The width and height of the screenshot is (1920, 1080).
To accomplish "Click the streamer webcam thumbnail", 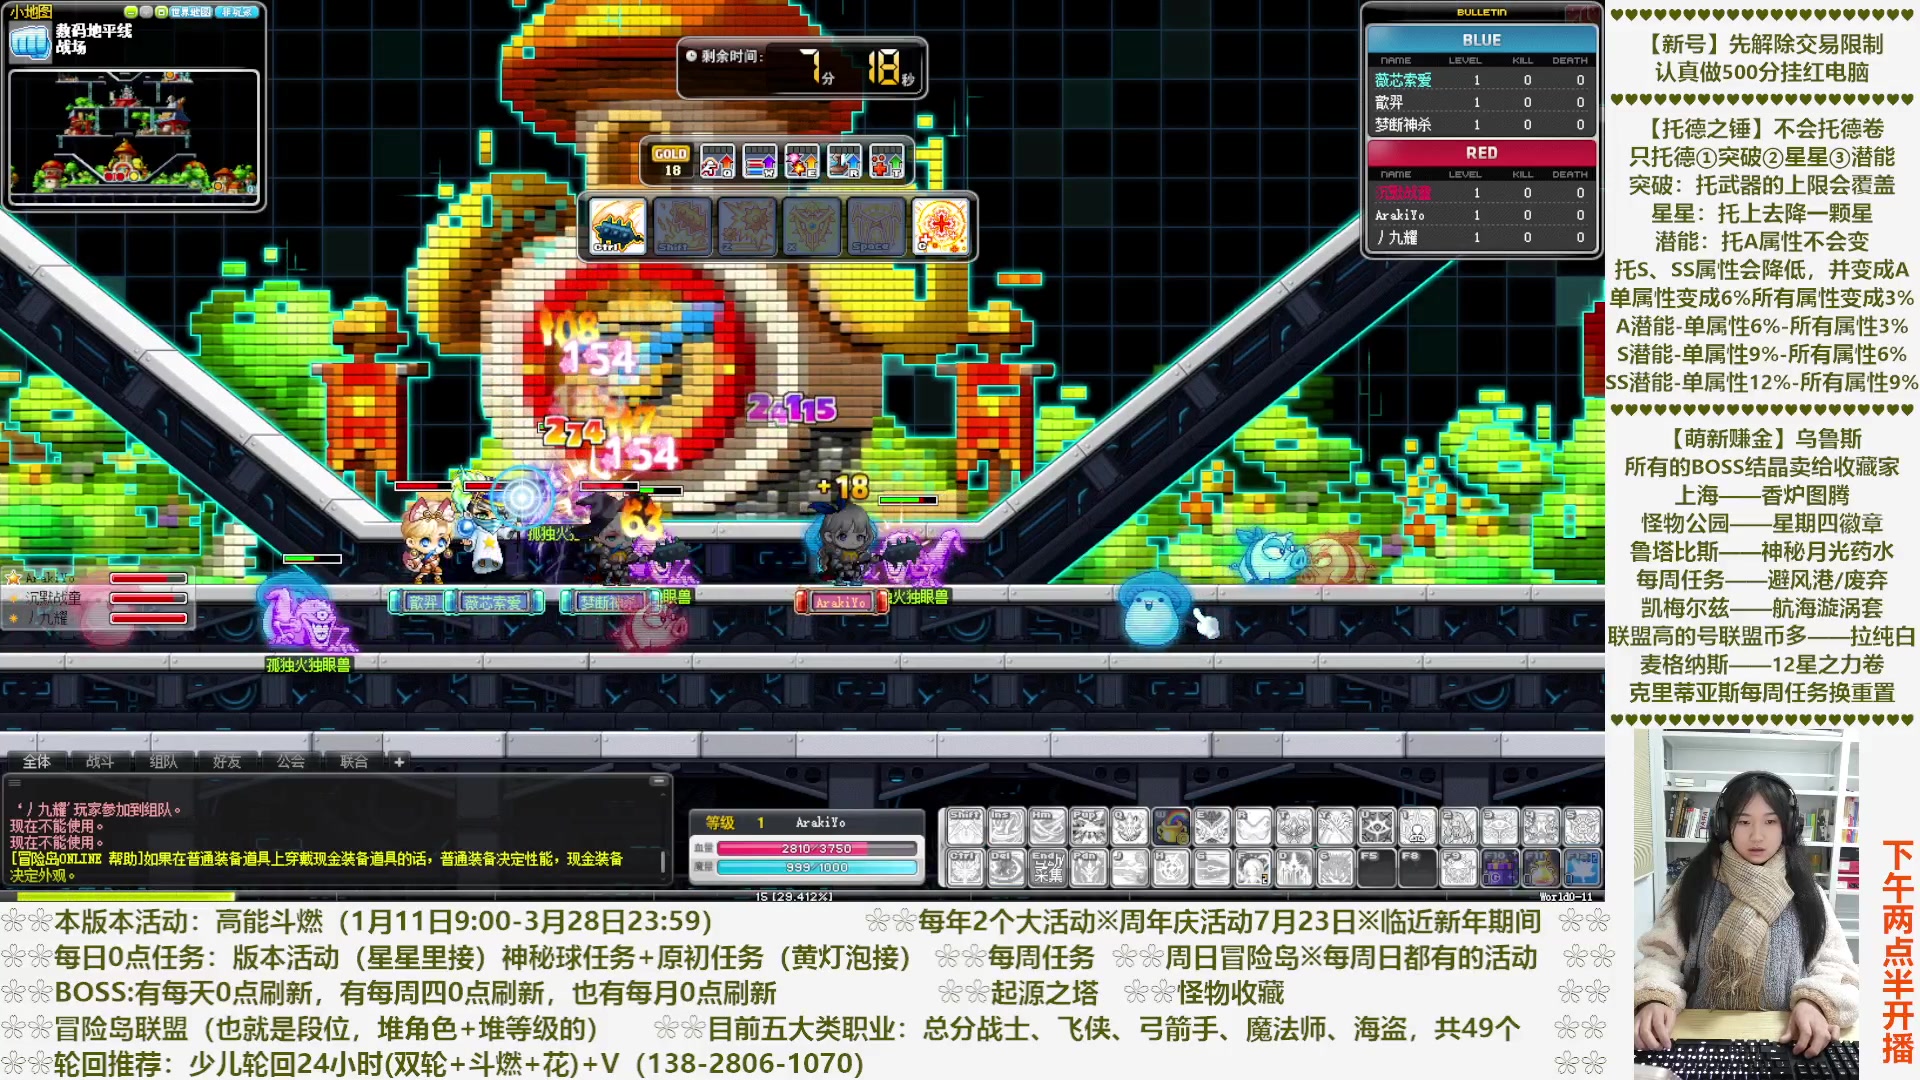I will pos(1746,903).
